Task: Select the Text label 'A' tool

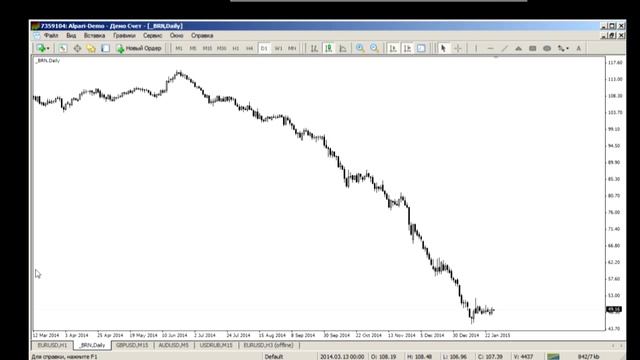Action: coord(578,48)
